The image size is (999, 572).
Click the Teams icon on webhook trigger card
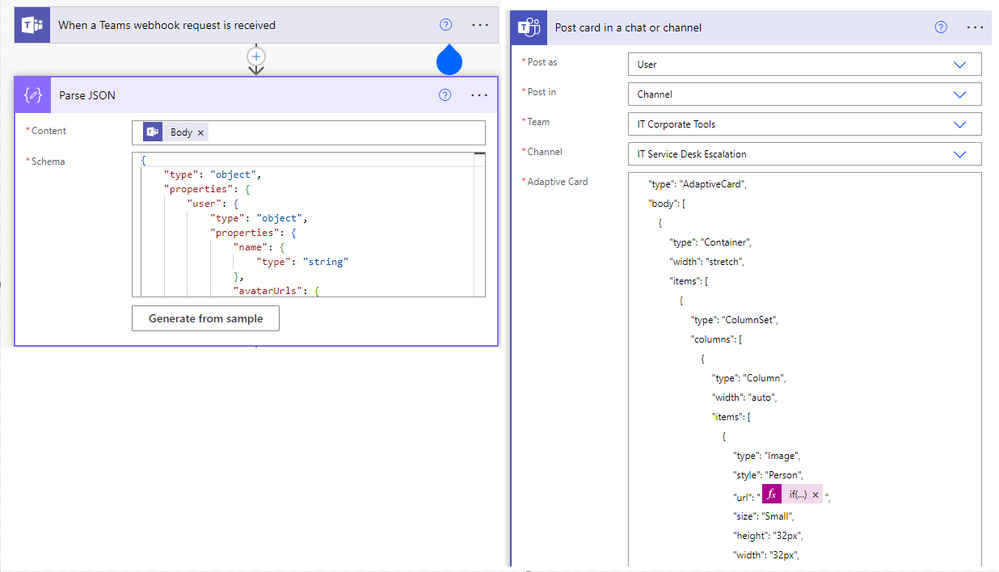pos(32,25)
